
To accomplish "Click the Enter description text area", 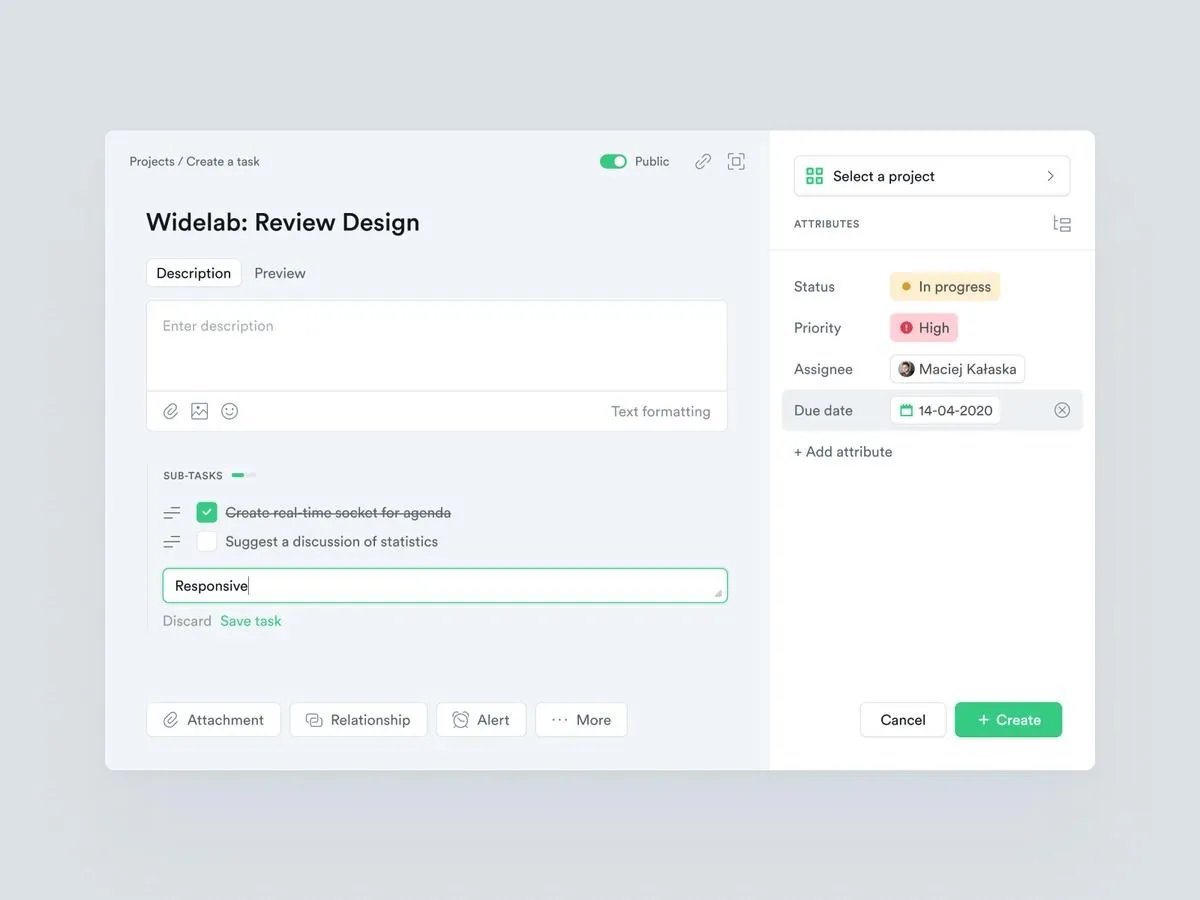I will coord(436,345).
